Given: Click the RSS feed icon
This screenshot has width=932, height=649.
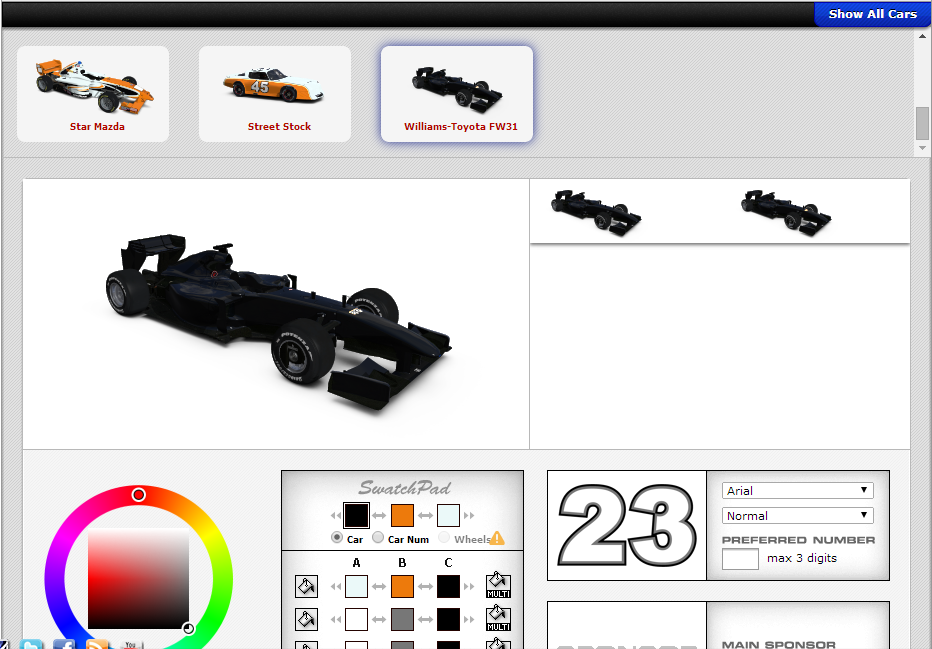Looking at the screenshot, I should (97, 644).
